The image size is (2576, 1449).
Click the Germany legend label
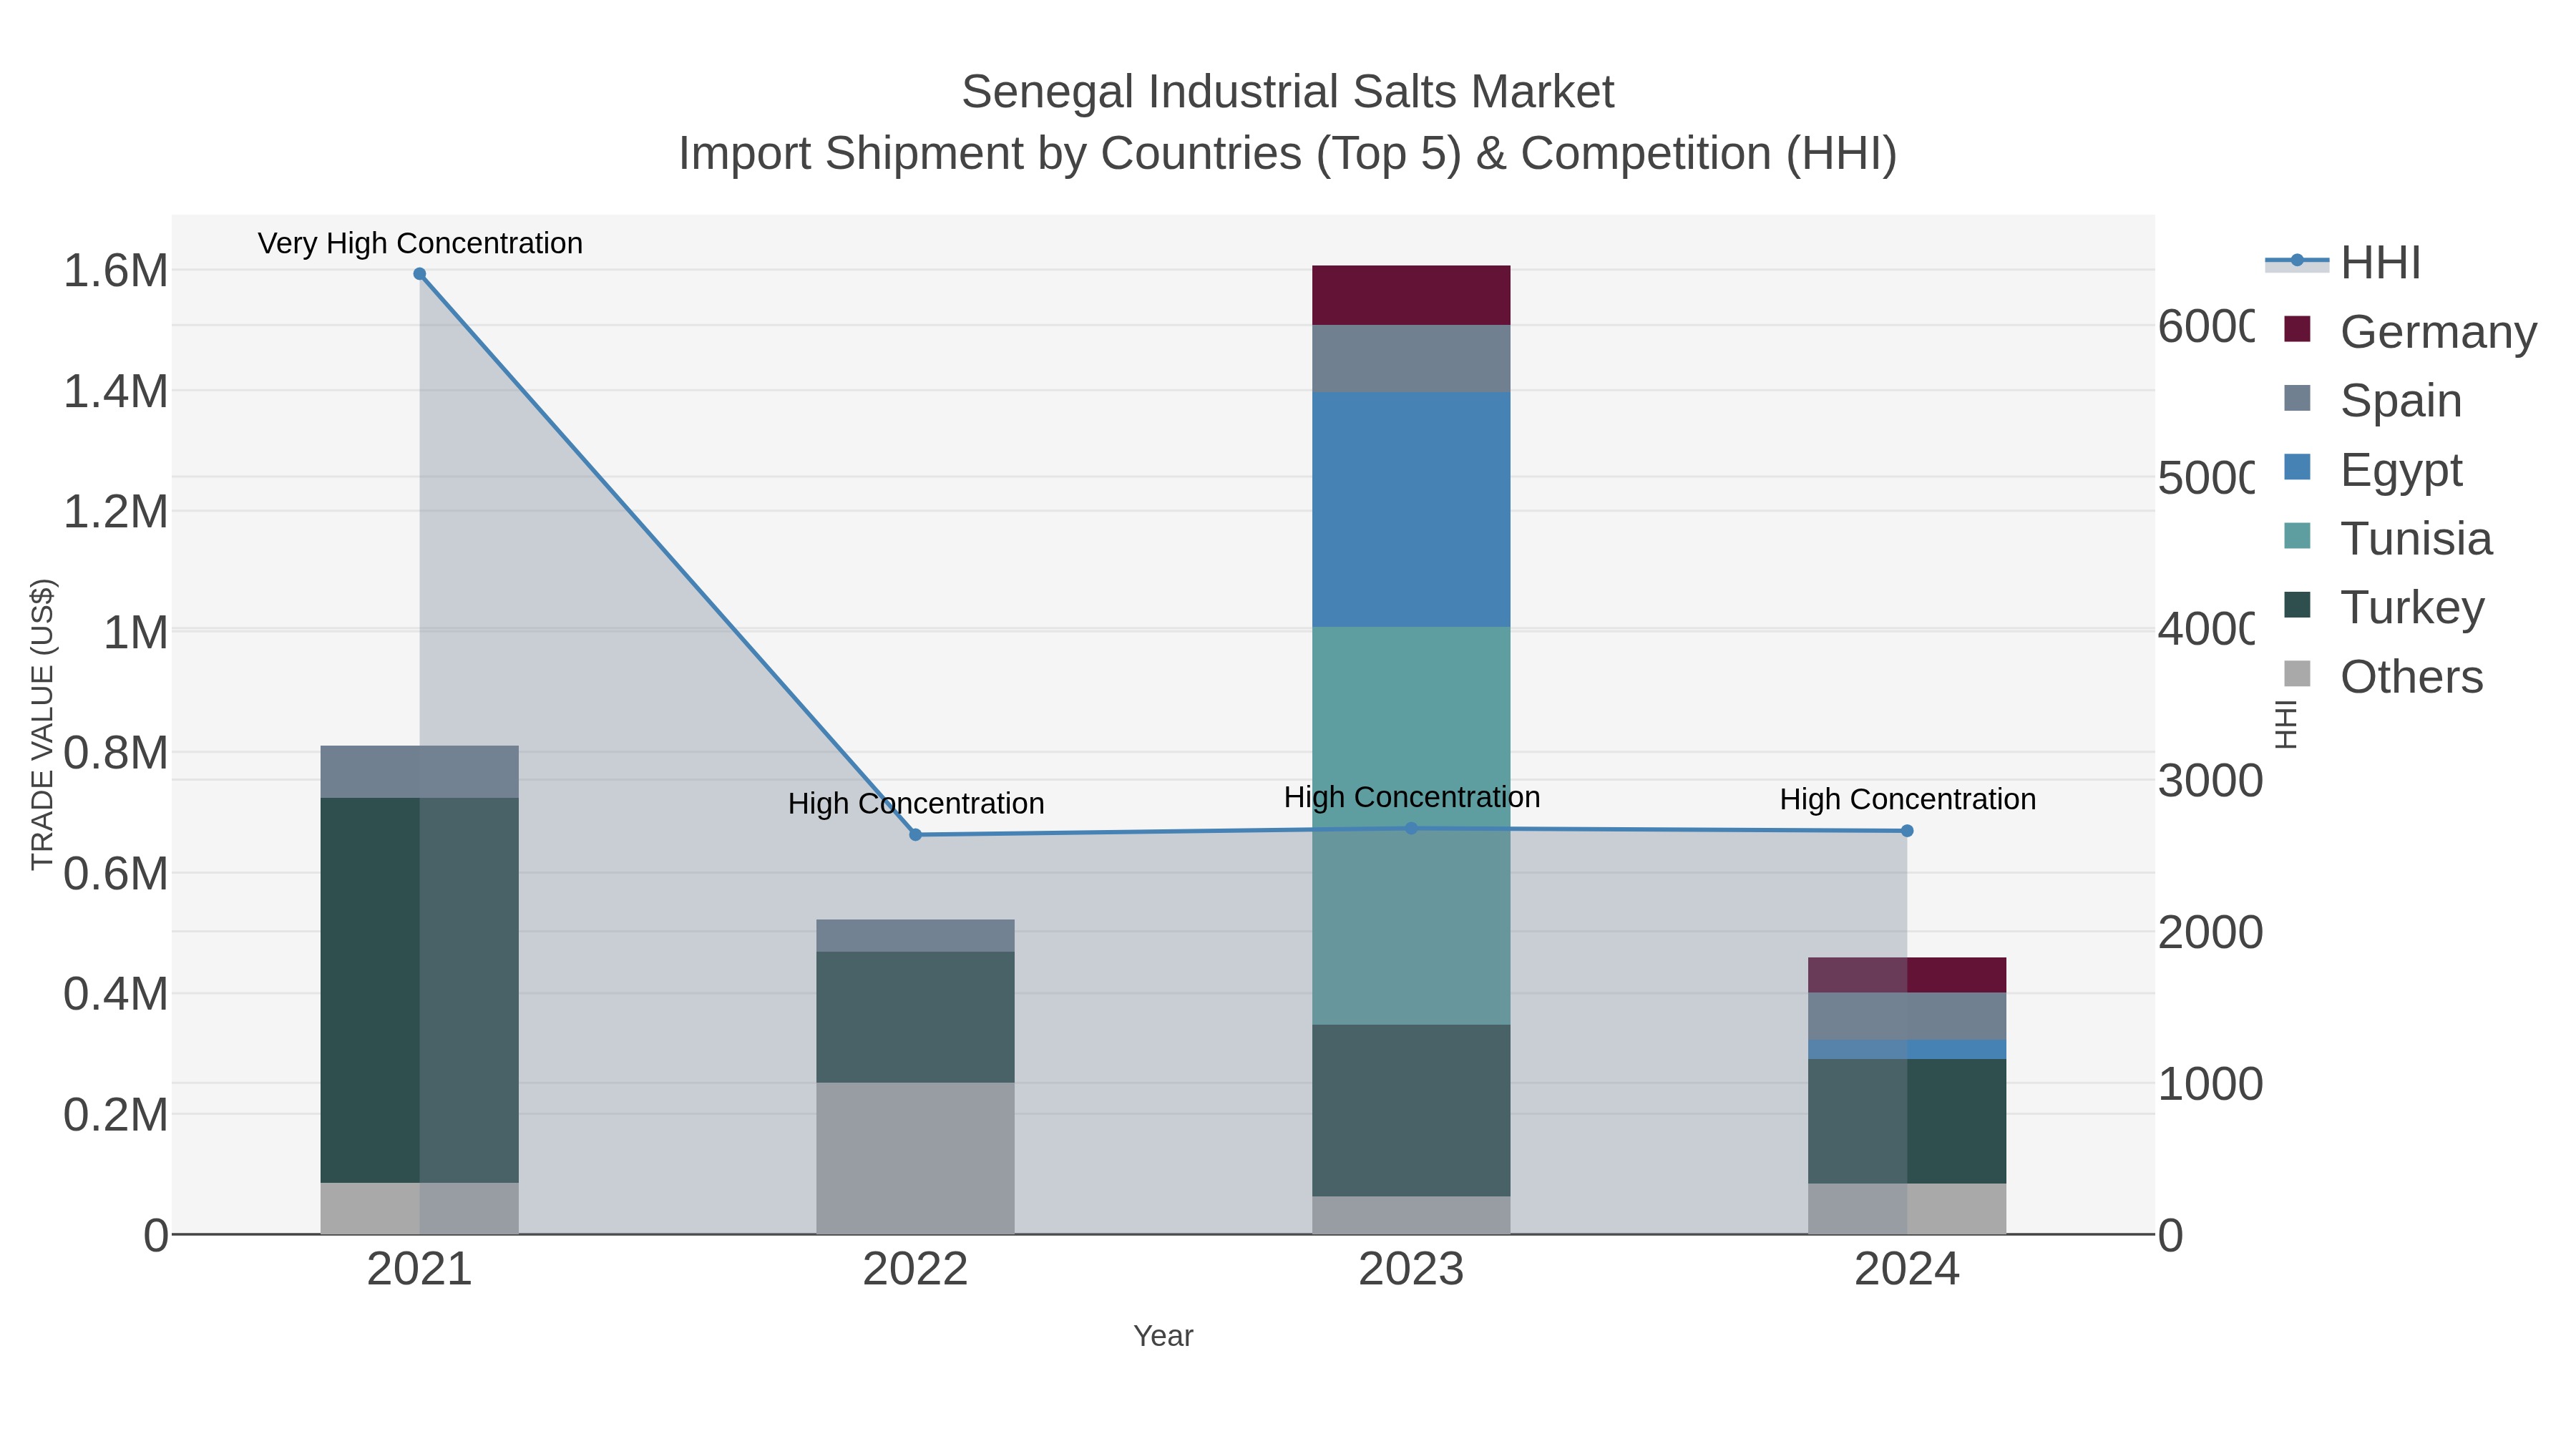[x=2438, y=331]
